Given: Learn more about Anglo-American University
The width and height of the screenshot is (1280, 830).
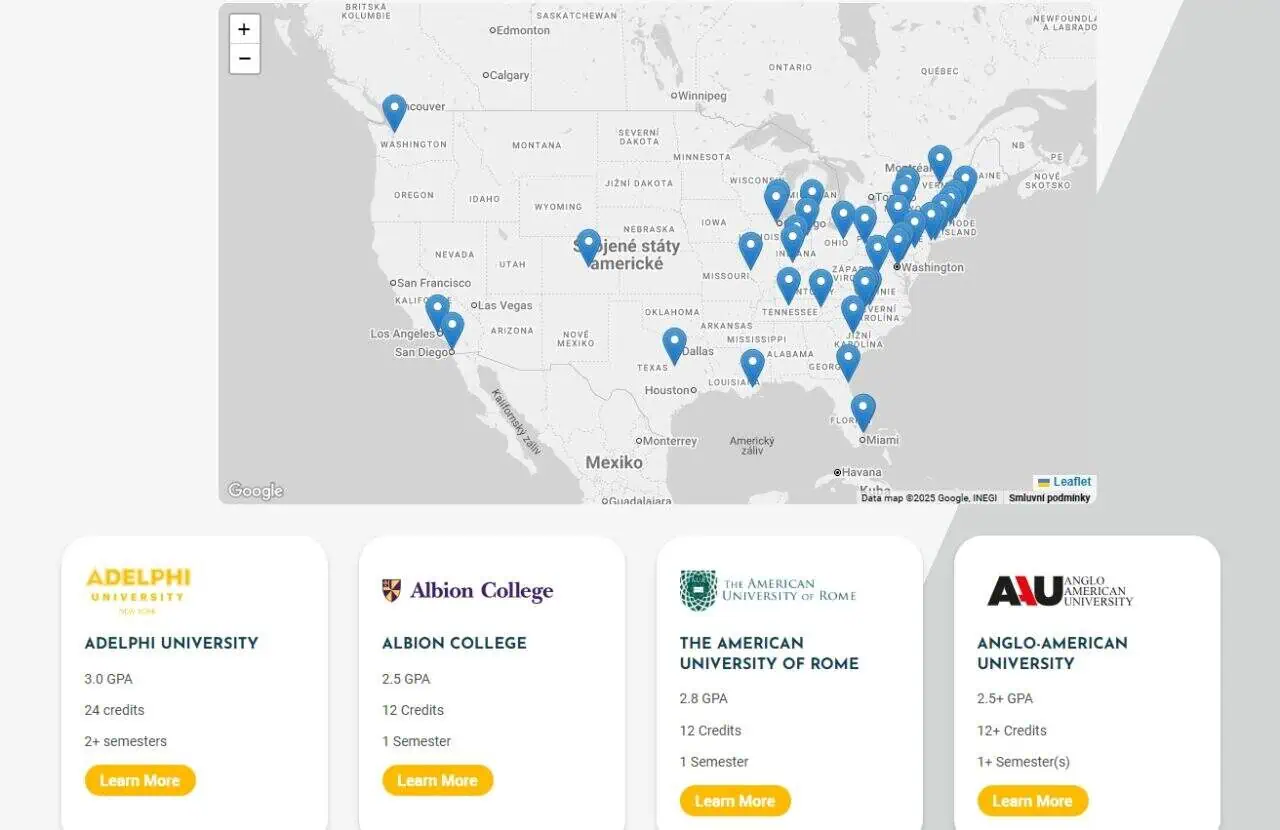Looking at the screenshot, I should [1033, 801].
